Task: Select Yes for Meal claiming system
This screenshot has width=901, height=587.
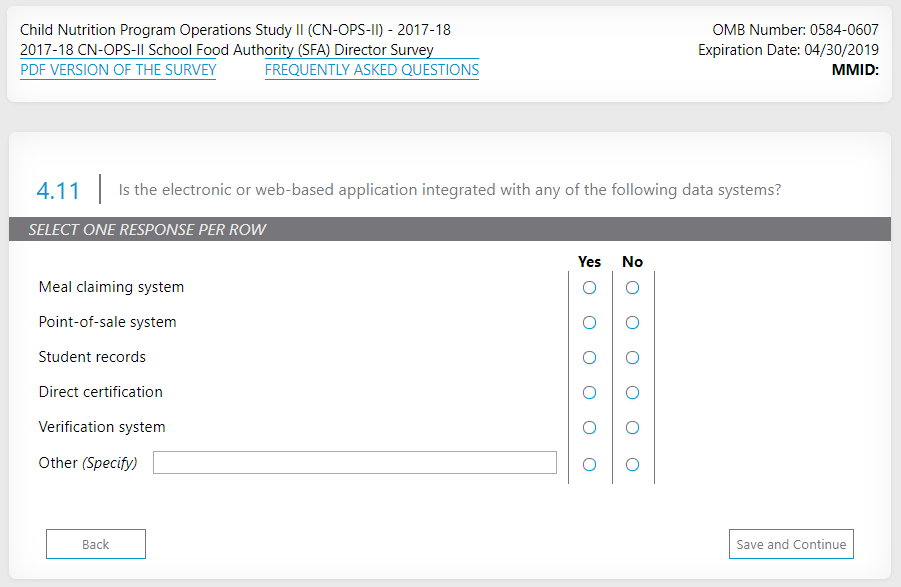Action: [x=589, y=288]
